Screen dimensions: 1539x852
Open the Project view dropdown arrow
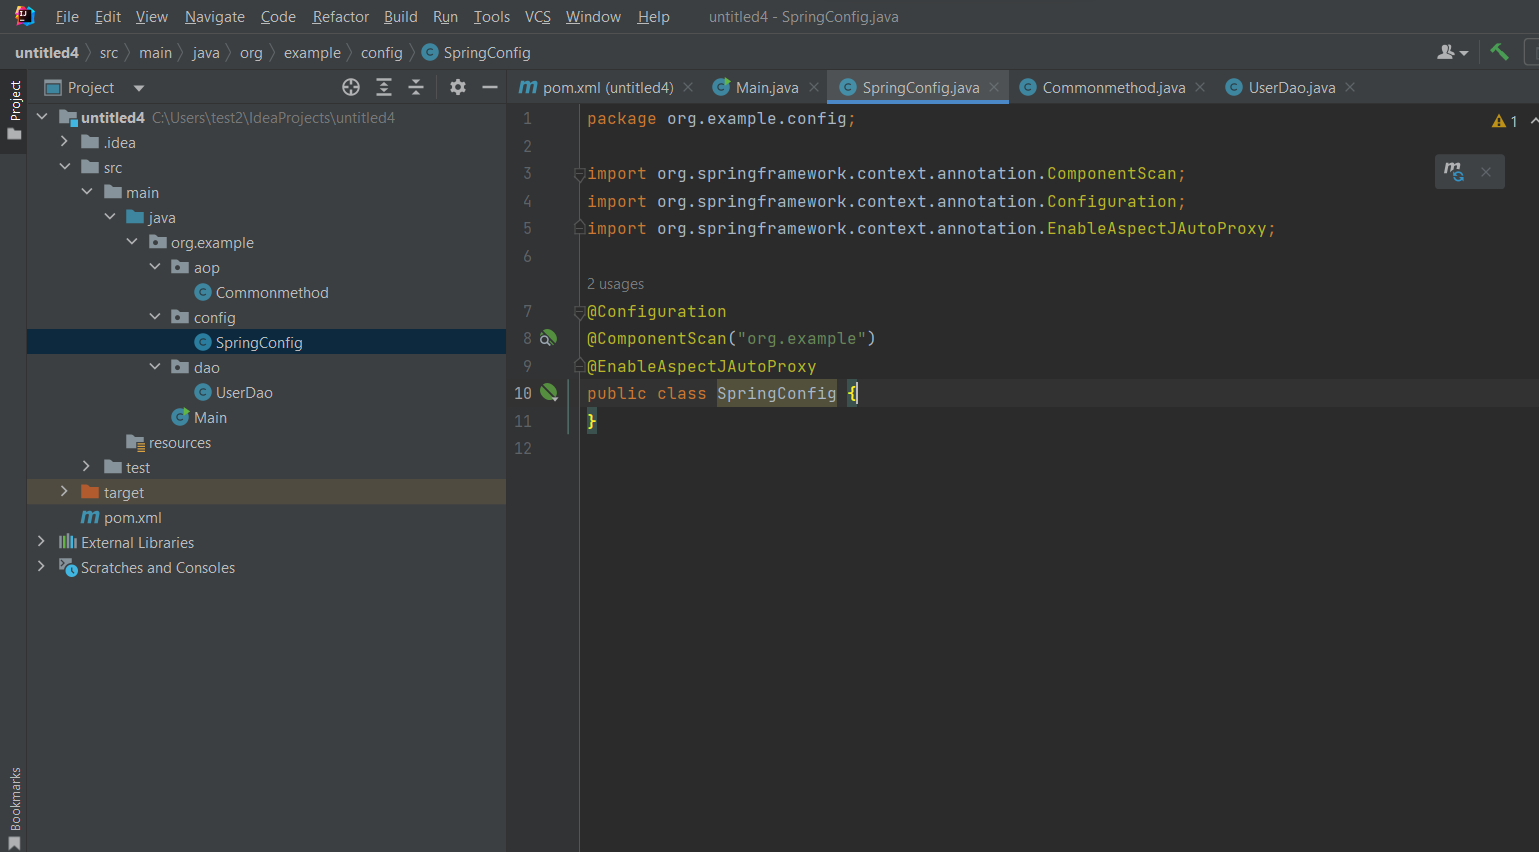click(139, 88)
